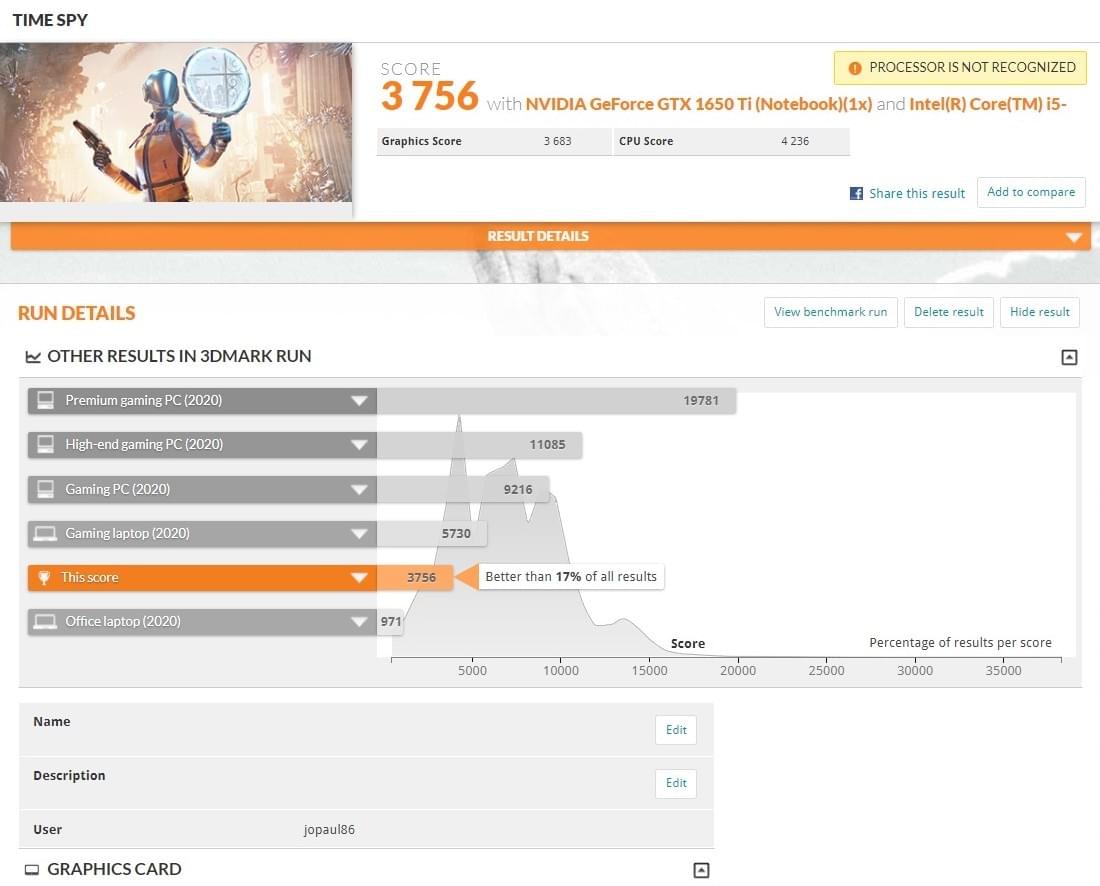Click the Hide result button

(1040, 312)
